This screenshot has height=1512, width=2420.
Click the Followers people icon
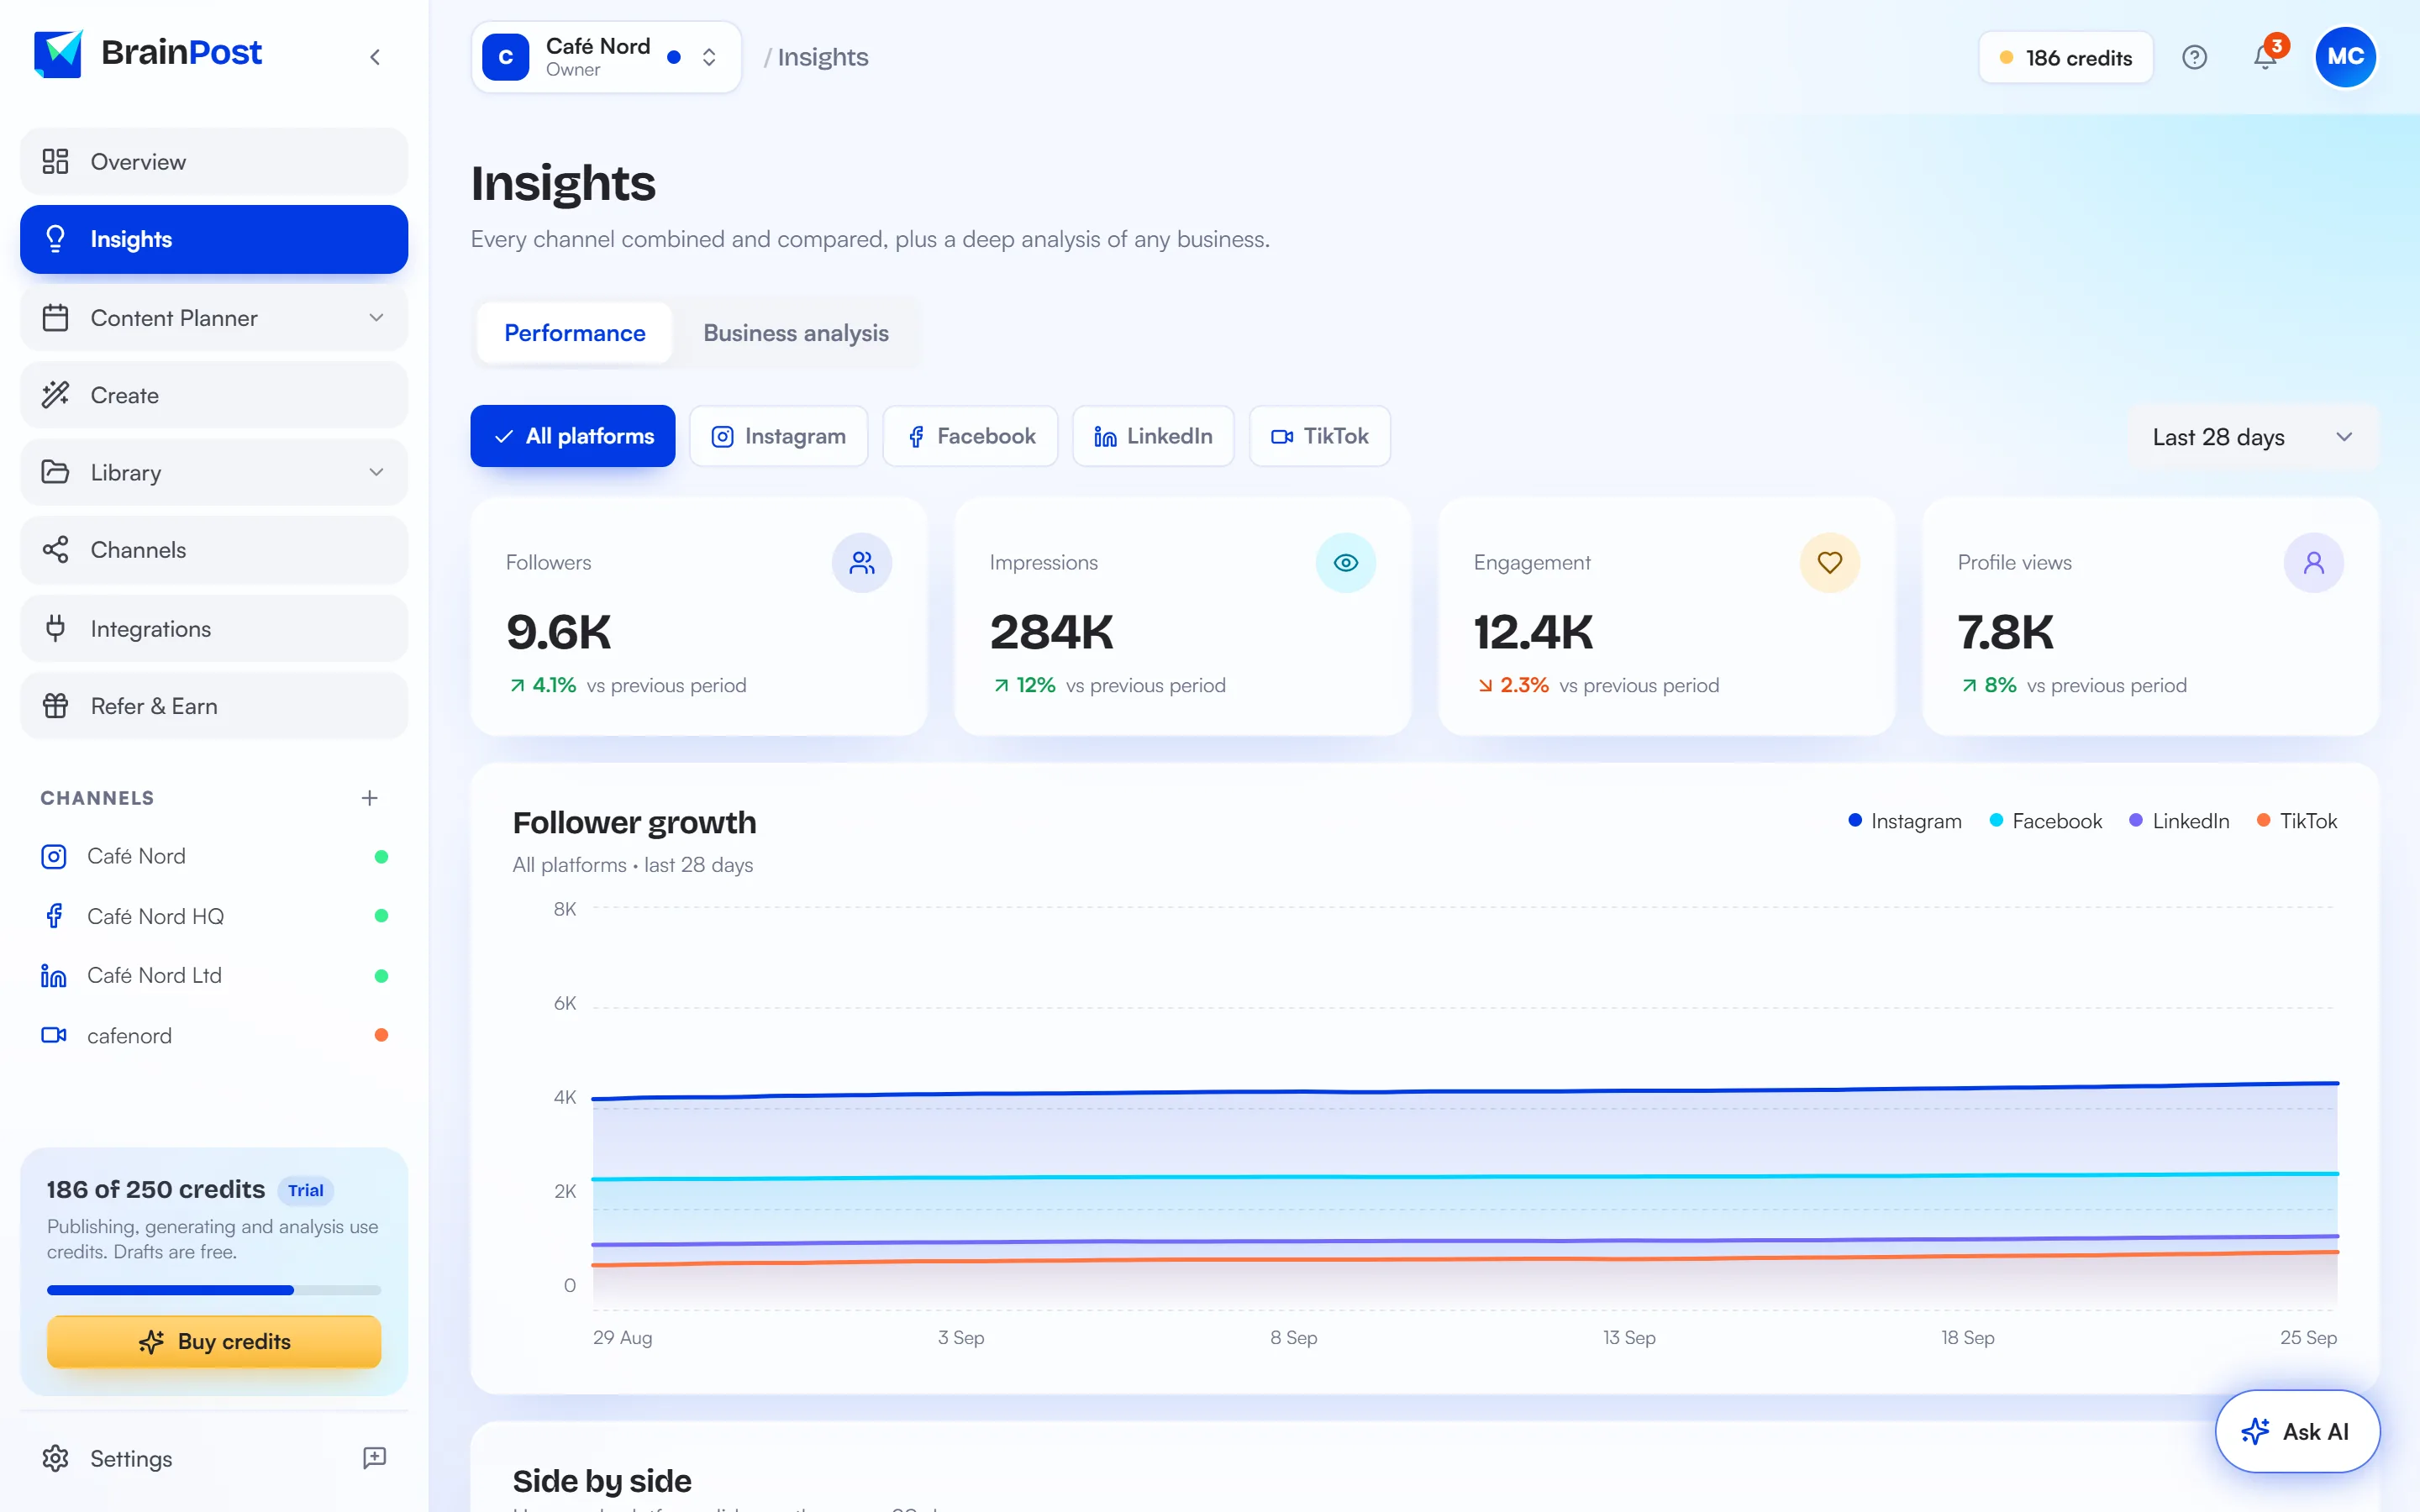pyautogui.click(x=862, y=563)
